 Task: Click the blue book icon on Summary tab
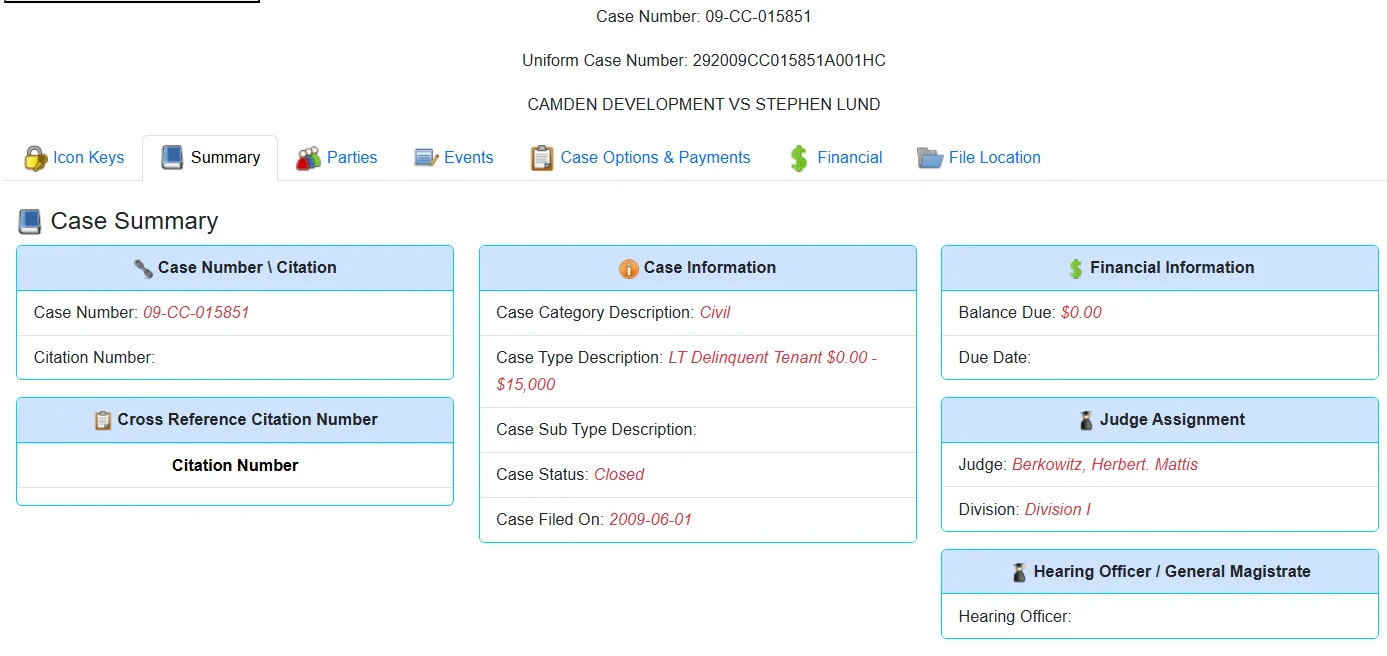coord(172,158)
